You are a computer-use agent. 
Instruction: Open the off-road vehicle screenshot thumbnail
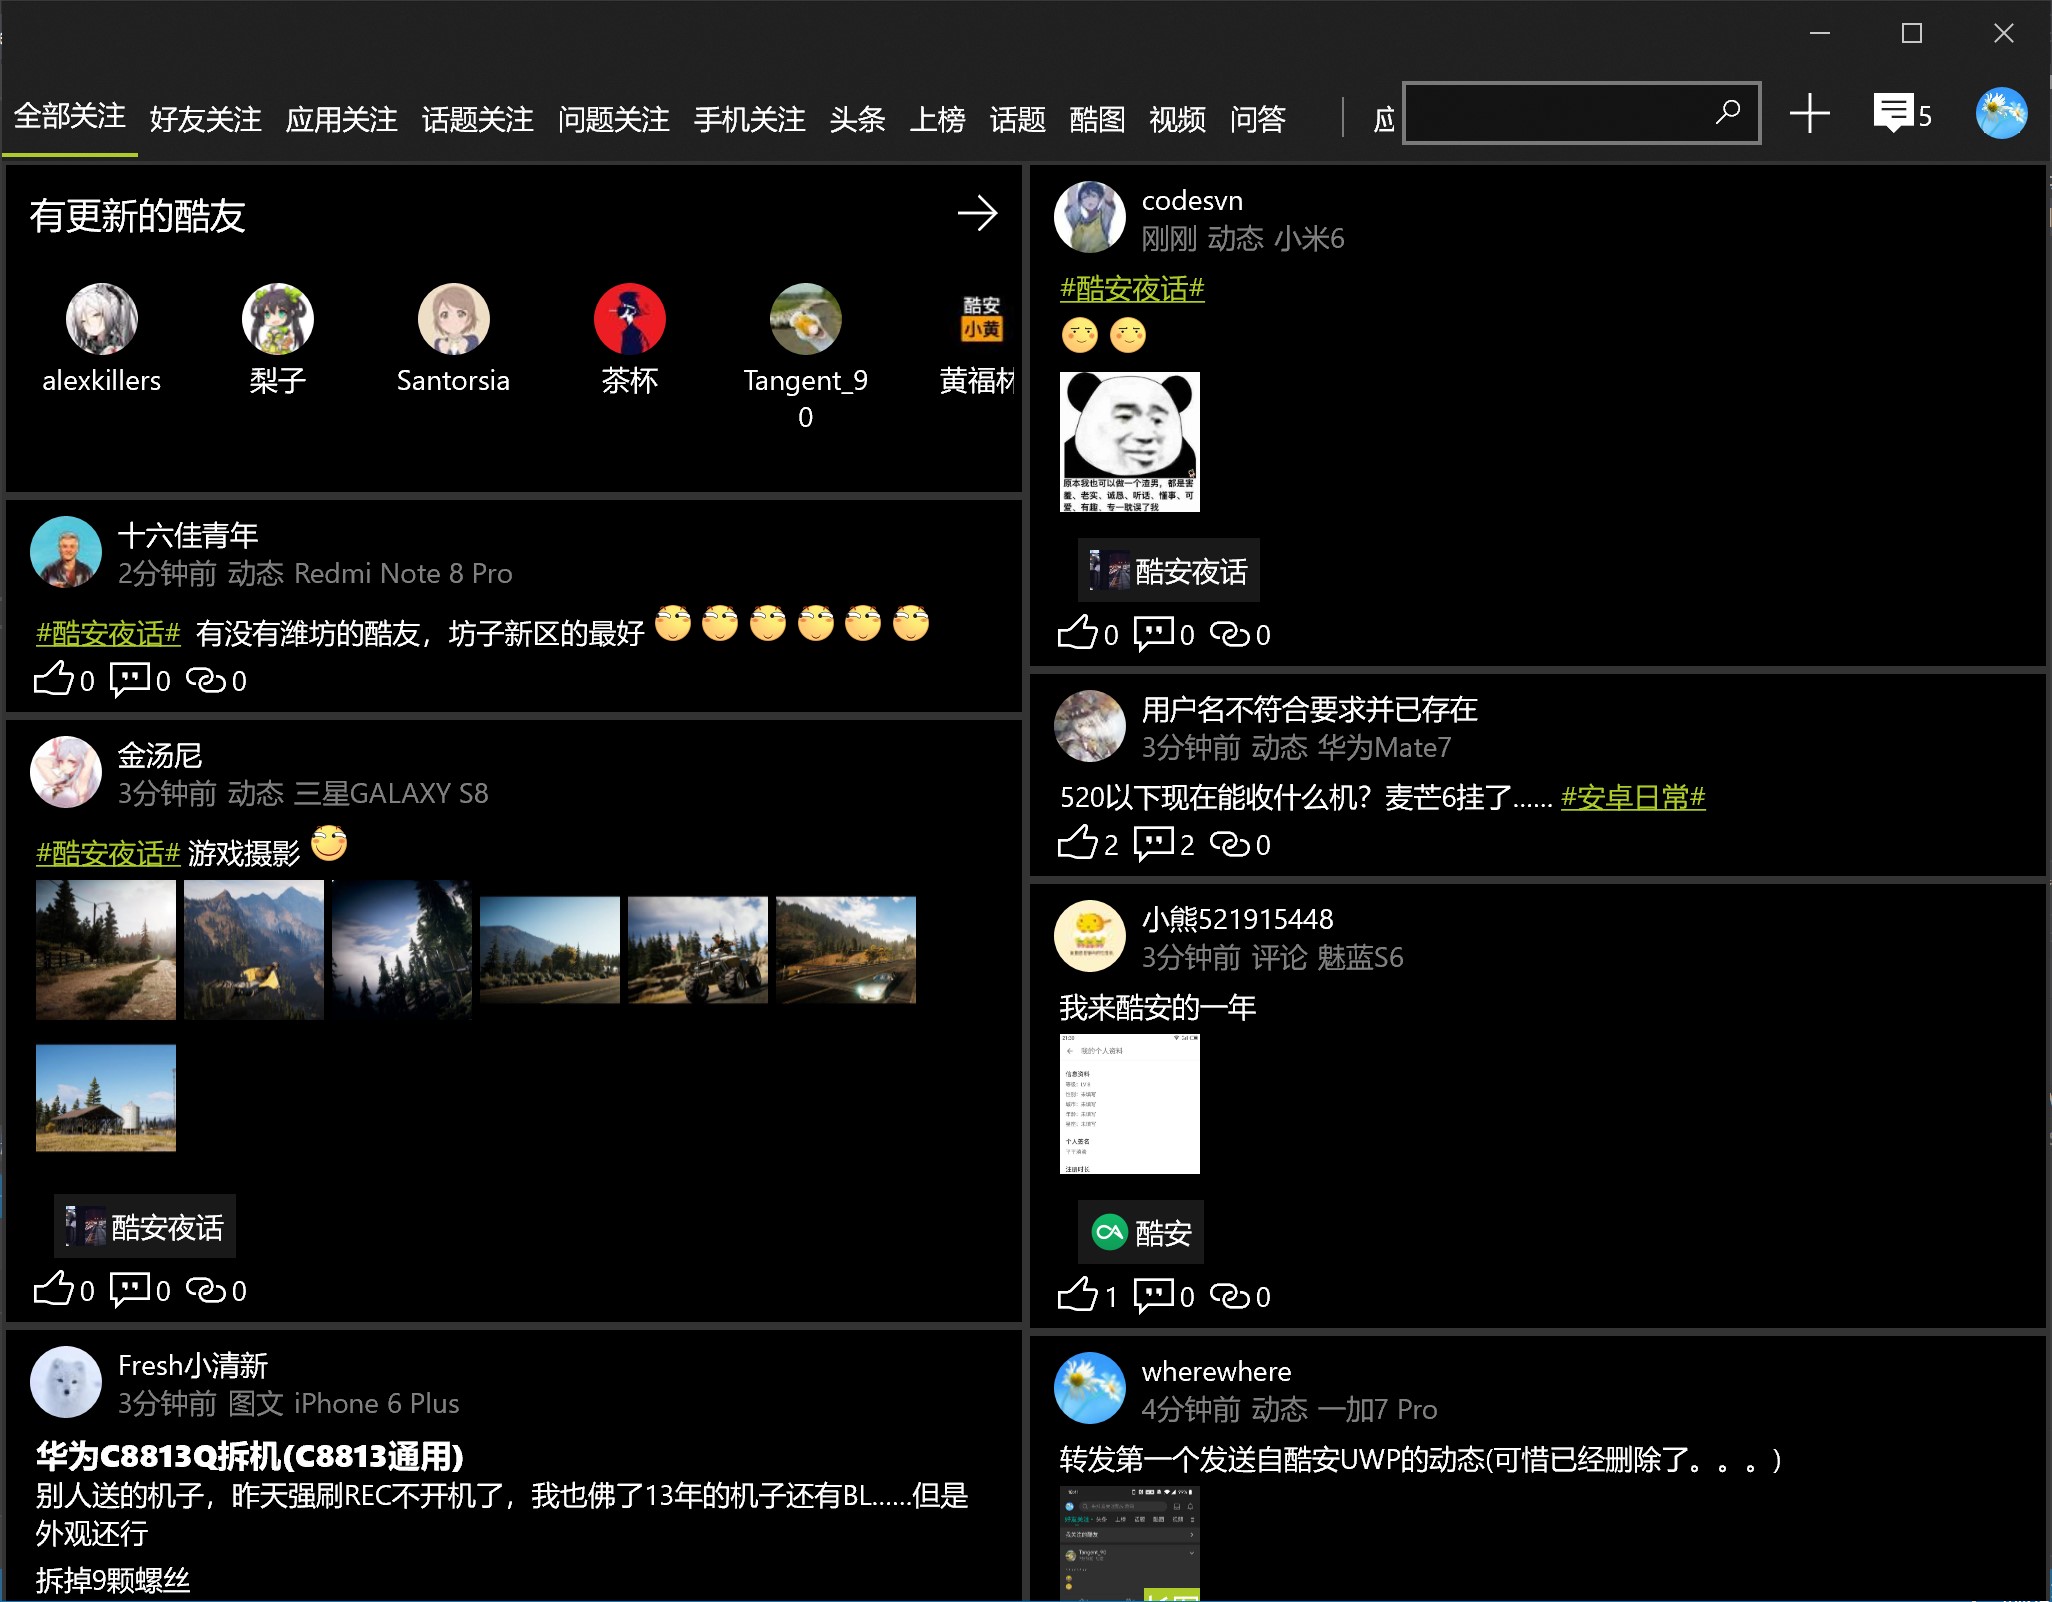(x=697, y=949)
